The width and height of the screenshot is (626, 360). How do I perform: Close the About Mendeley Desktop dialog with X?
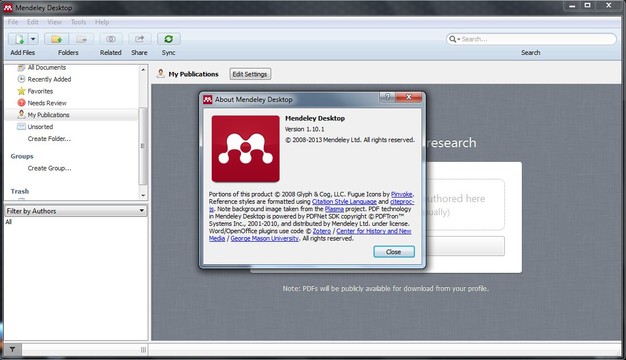[x=408, y=97]
